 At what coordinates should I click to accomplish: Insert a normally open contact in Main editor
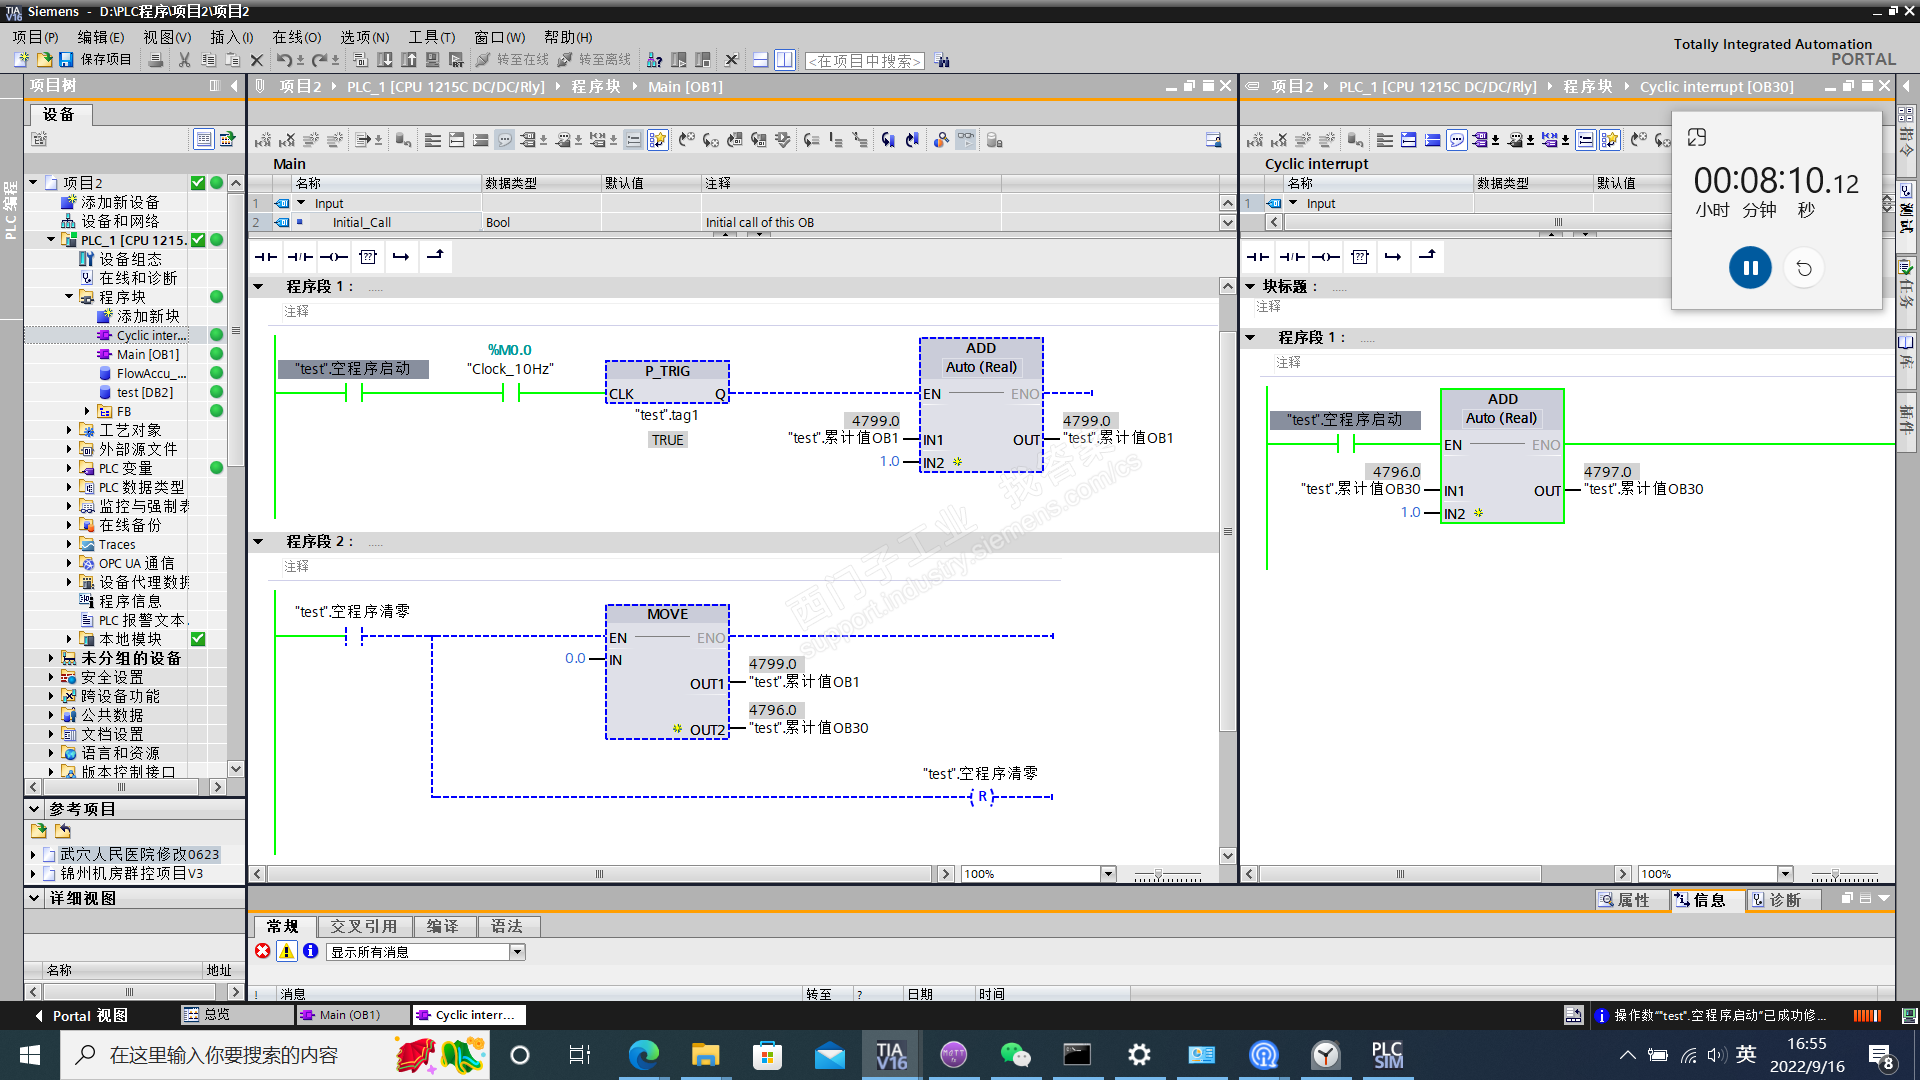click(266, 257)
